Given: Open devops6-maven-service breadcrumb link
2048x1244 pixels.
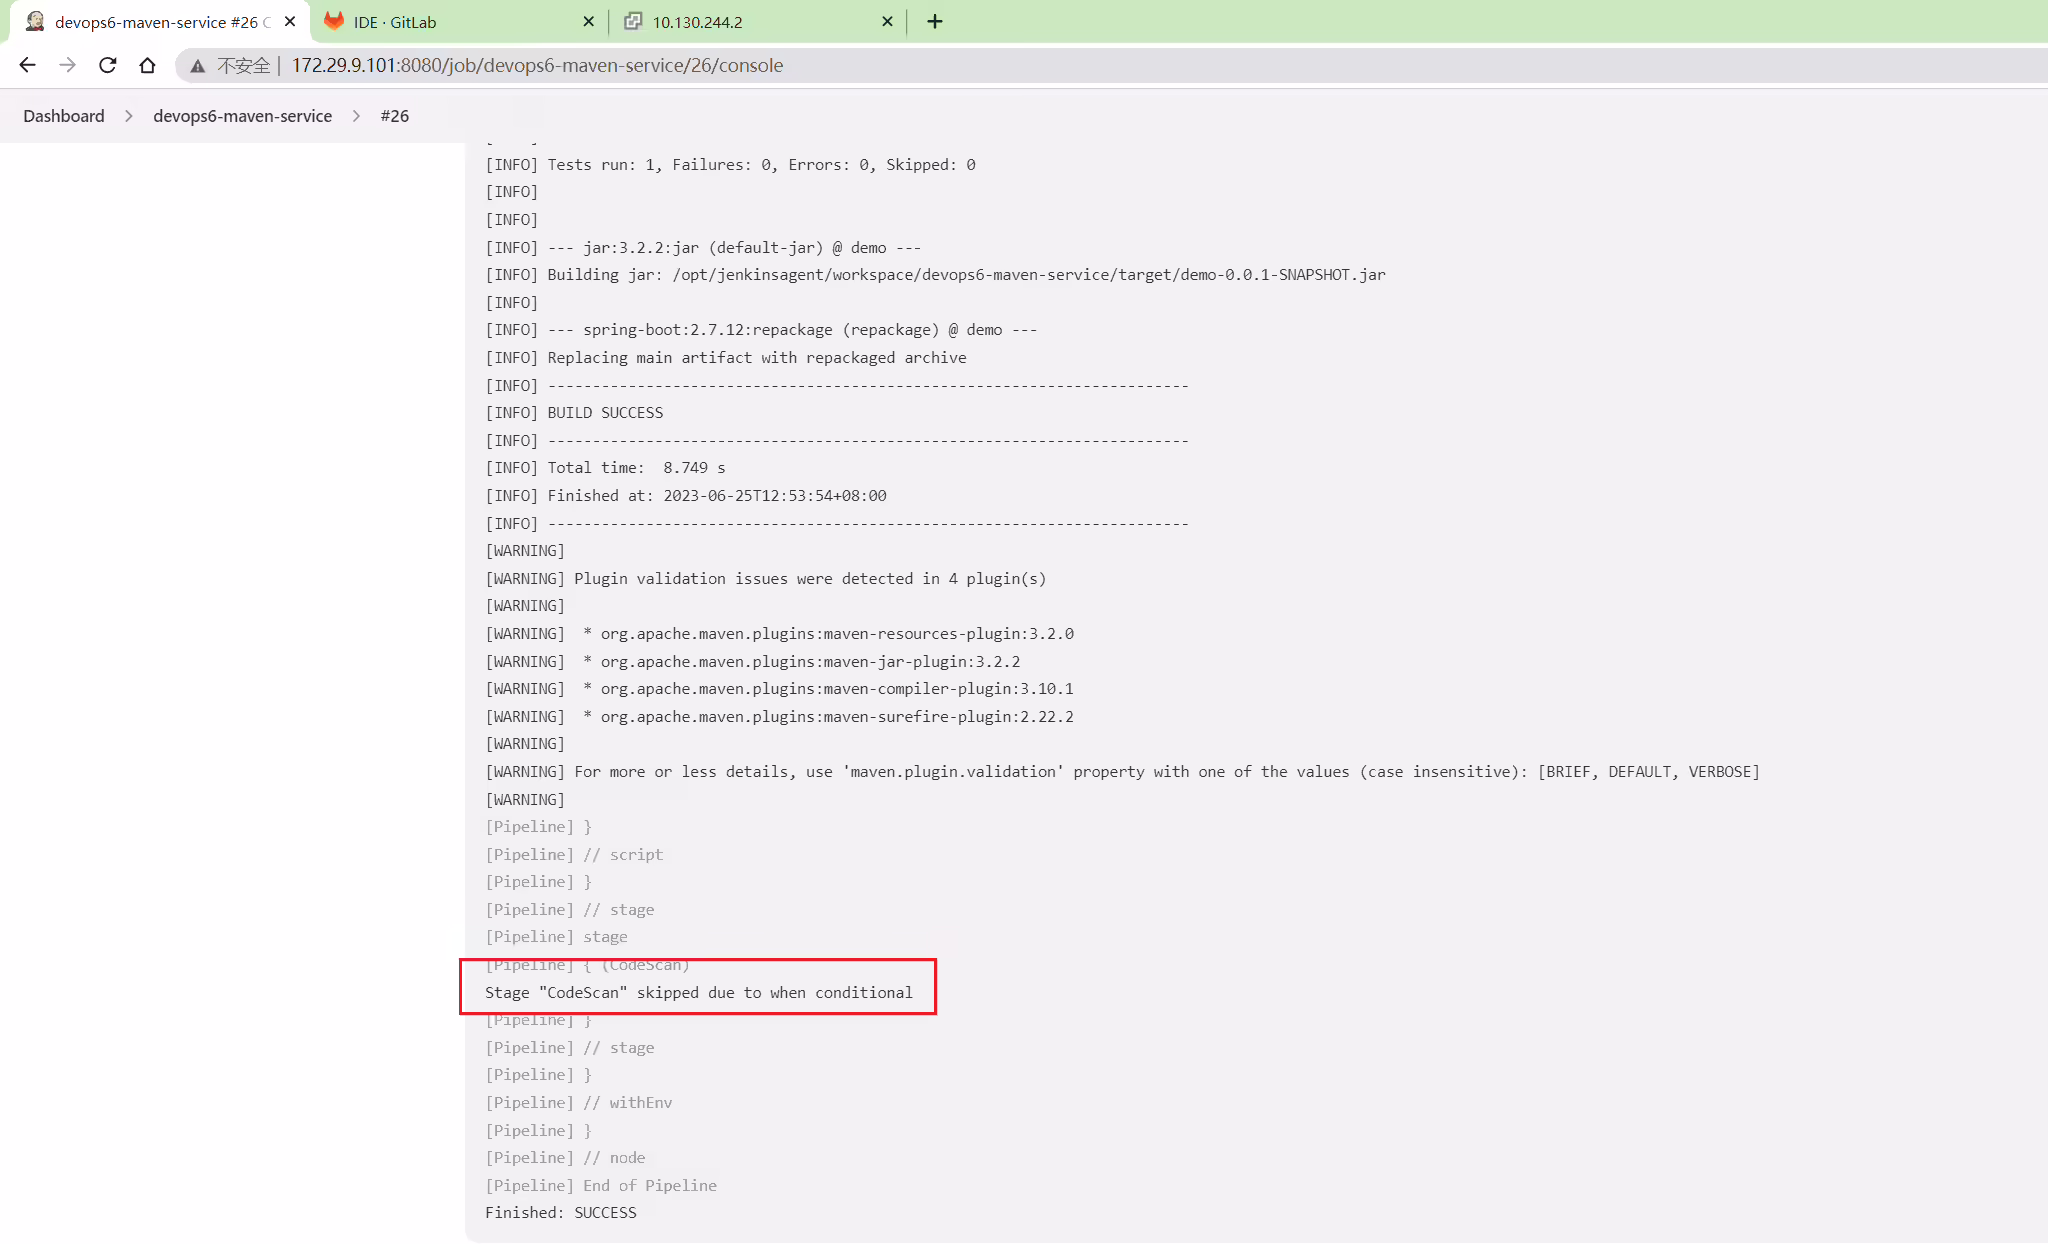Looking at the screenshot, I should click(242, 116).
